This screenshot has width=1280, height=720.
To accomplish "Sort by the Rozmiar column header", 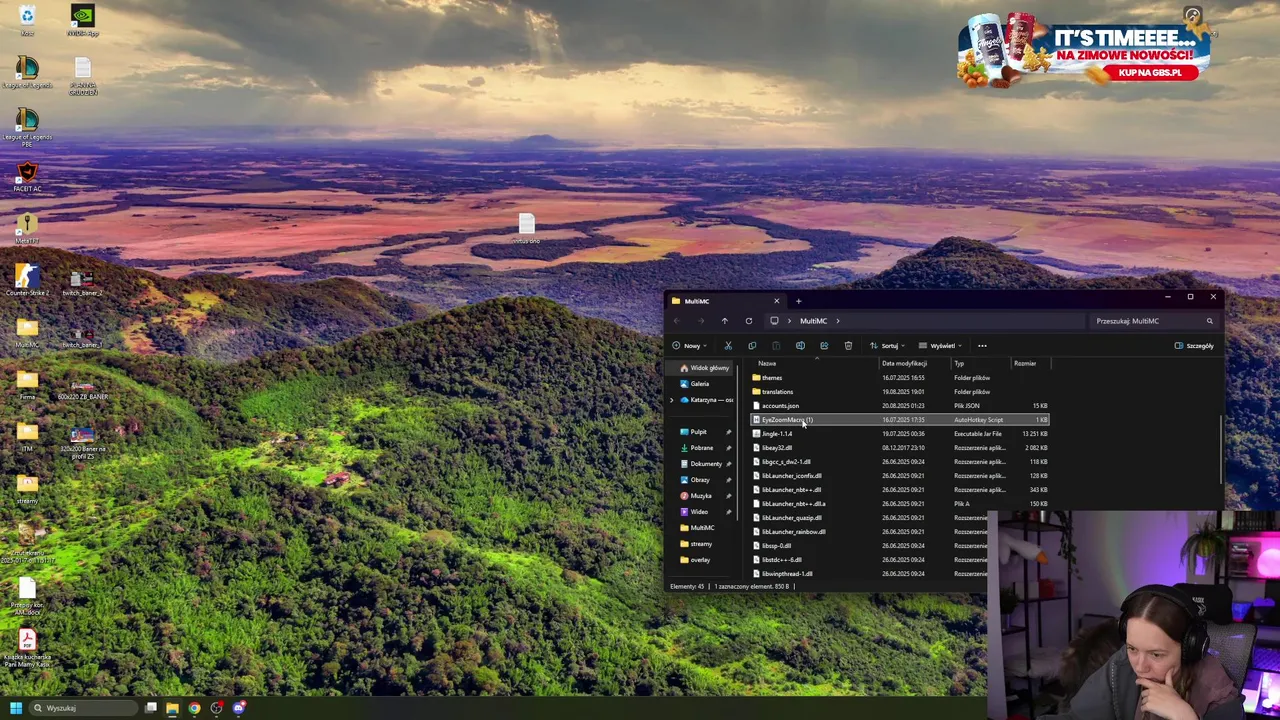I will [1025, 363].
